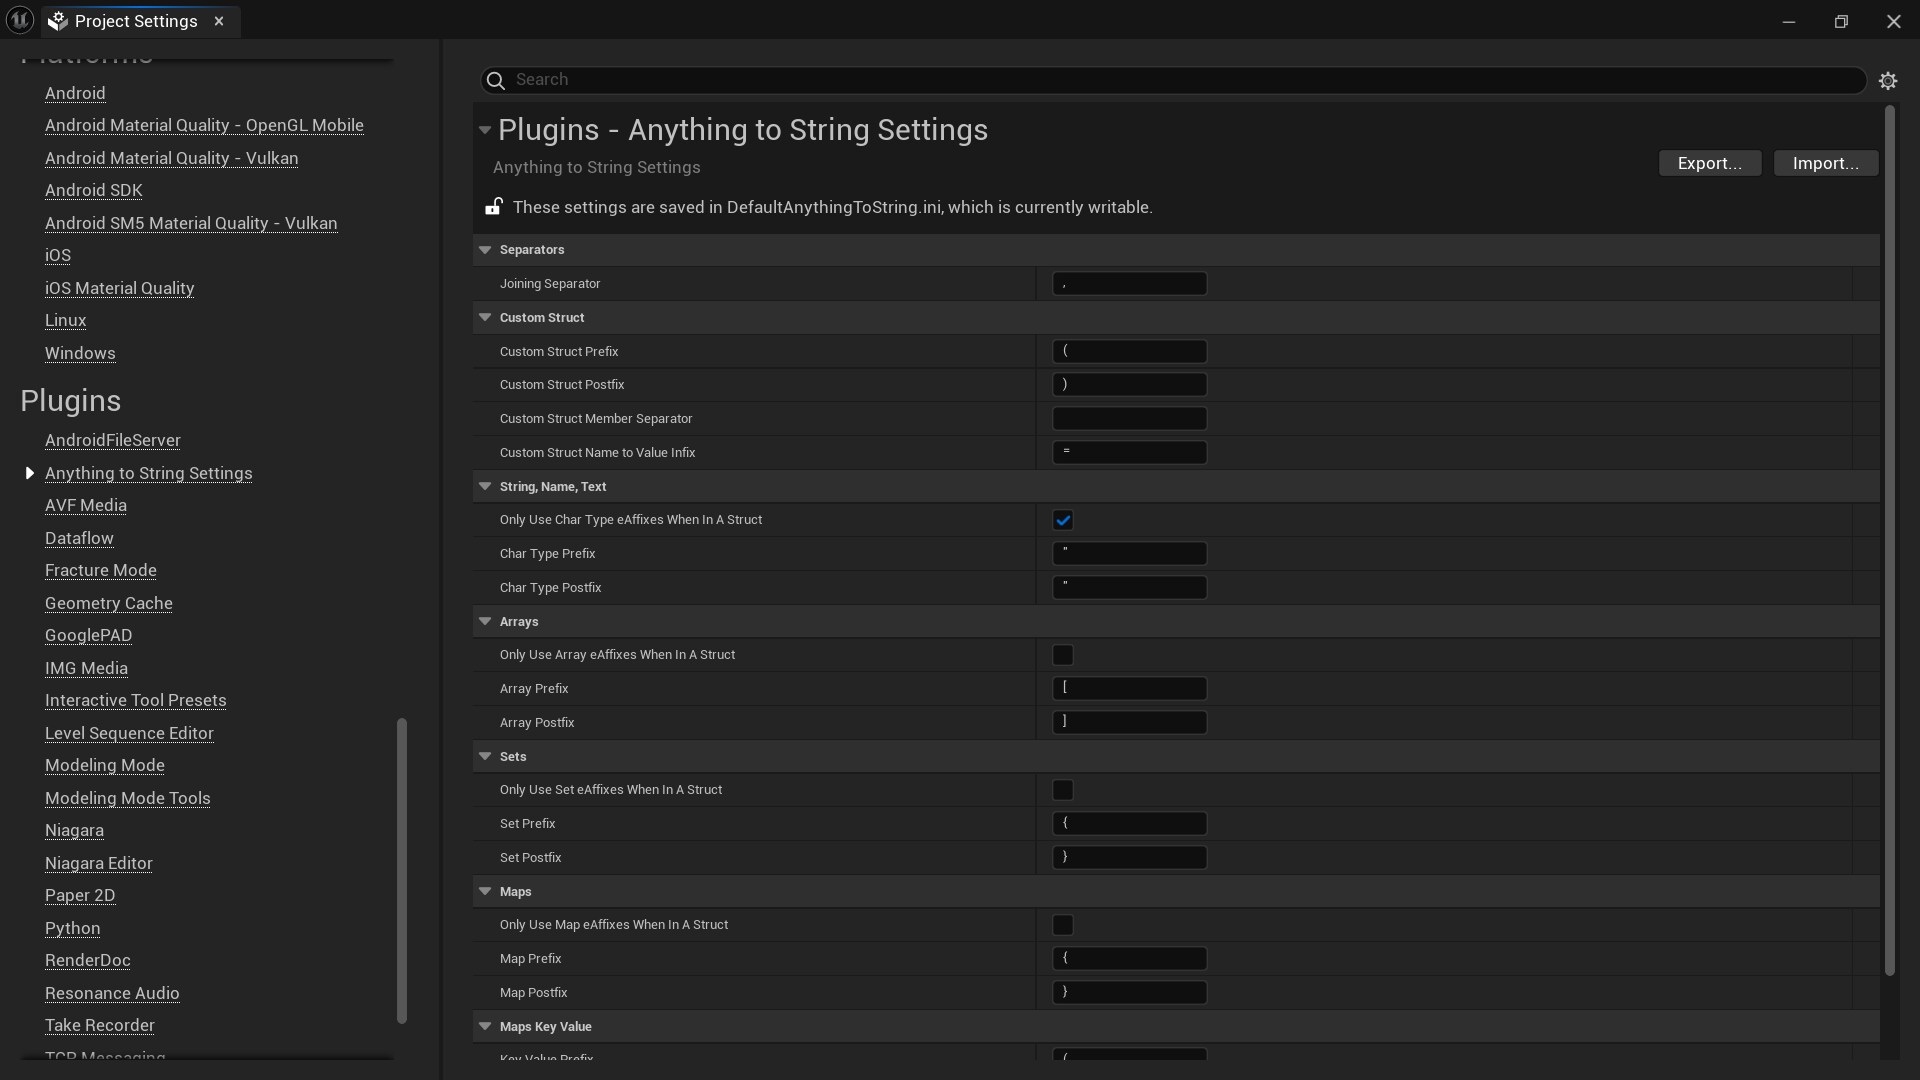This screenshot has width=1920, height=1080.
Task: Open Niagara Editor settings
Action: [99, 863]
